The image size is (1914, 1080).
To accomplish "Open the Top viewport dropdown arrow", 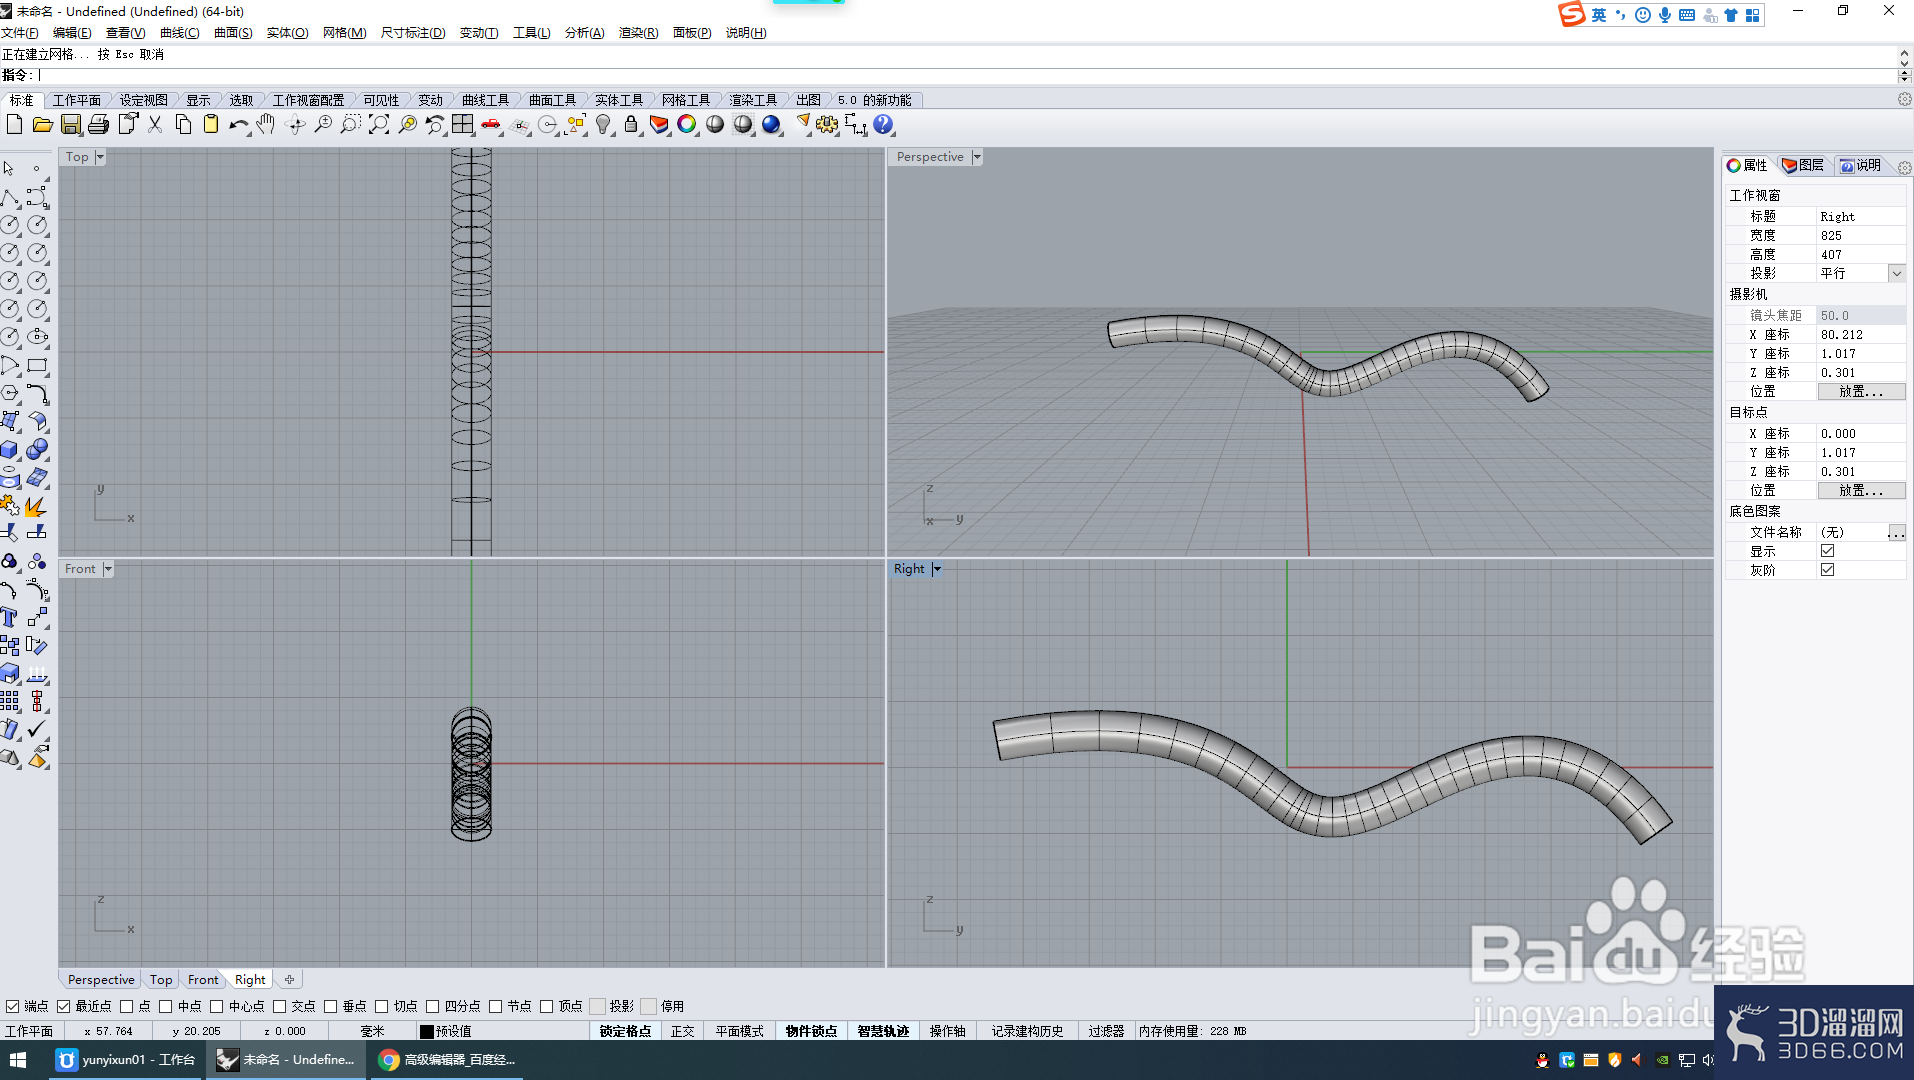I will (100, 157).
